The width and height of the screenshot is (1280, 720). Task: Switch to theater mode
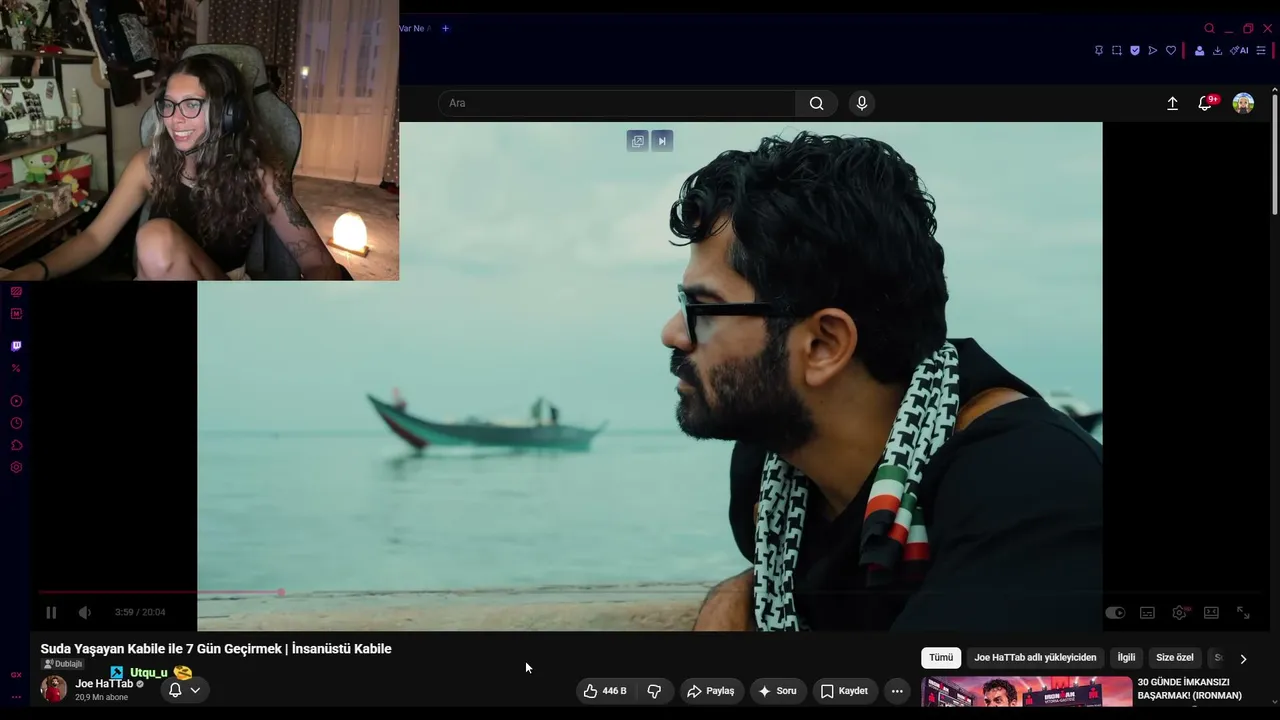click(x=1211, y=612)
